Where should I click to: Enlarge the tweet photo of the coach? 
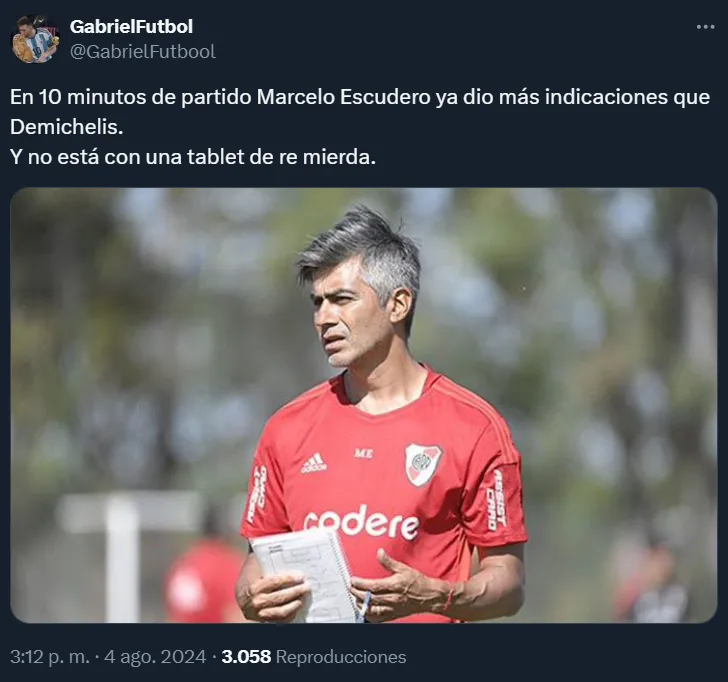click(x=364, y=405)
